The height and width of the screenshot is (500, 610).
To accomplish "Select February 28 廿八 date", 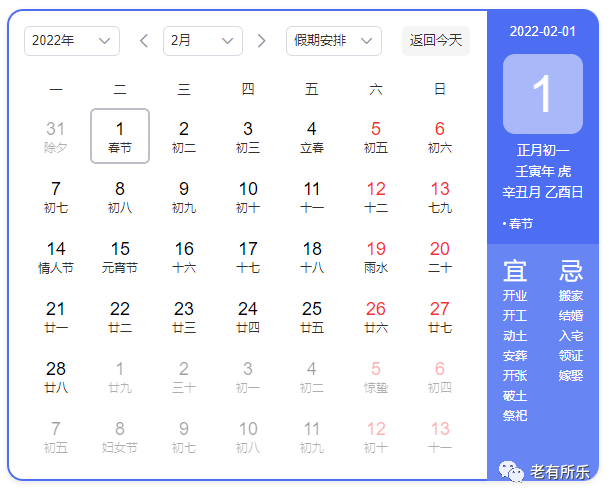I will [x=56, y=377].
